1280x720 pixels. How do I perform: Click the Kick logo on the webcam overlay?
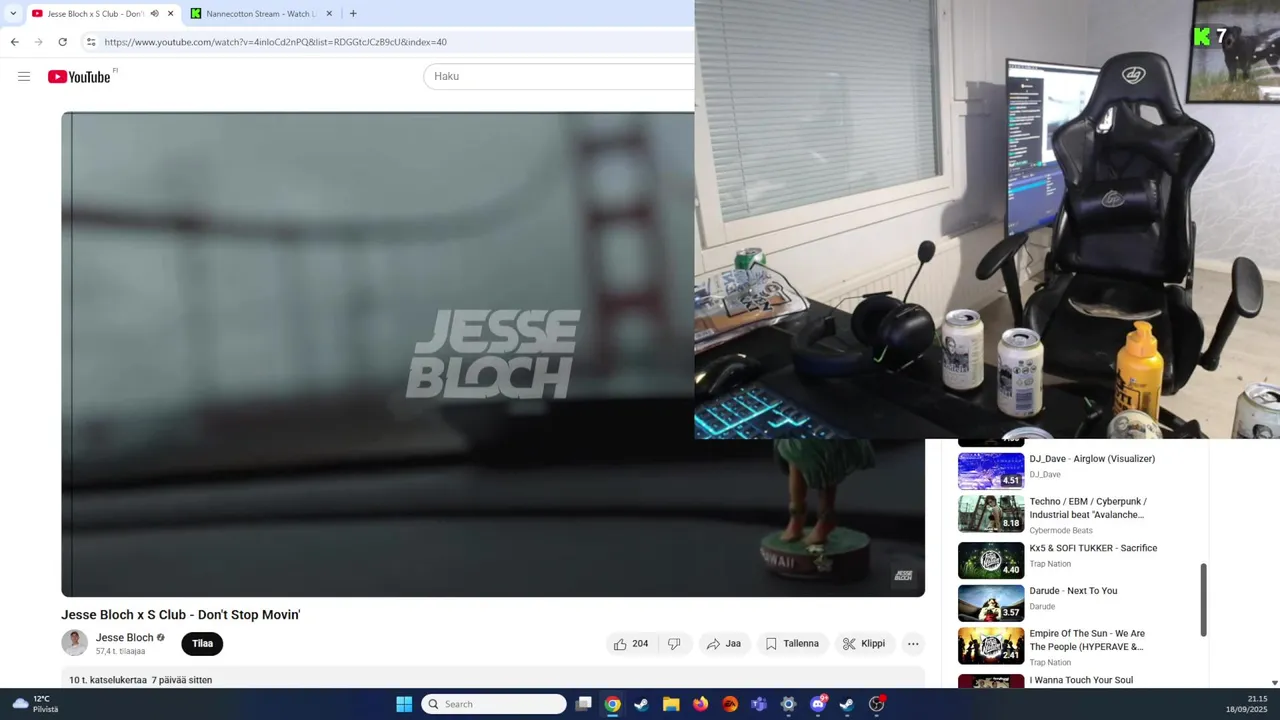coord(1202,37)
